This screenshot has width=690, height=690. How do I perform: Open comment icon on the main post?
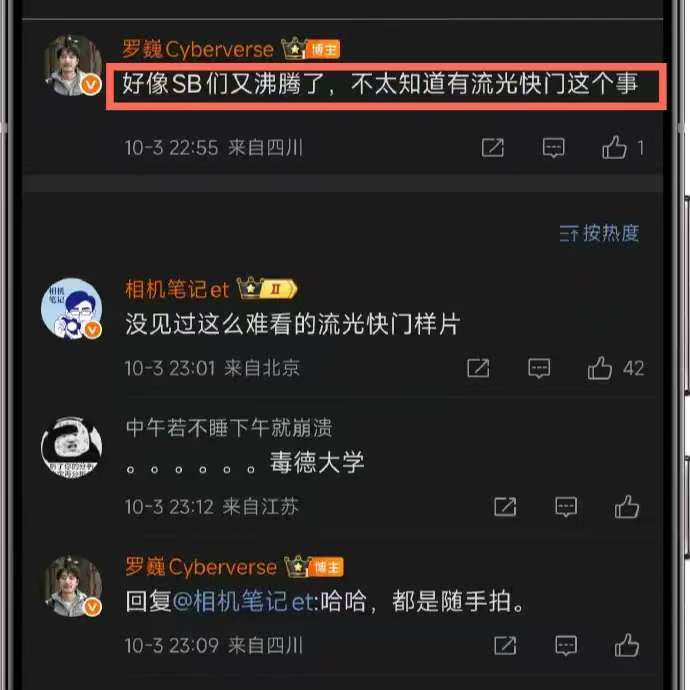(x=554, y=147)
